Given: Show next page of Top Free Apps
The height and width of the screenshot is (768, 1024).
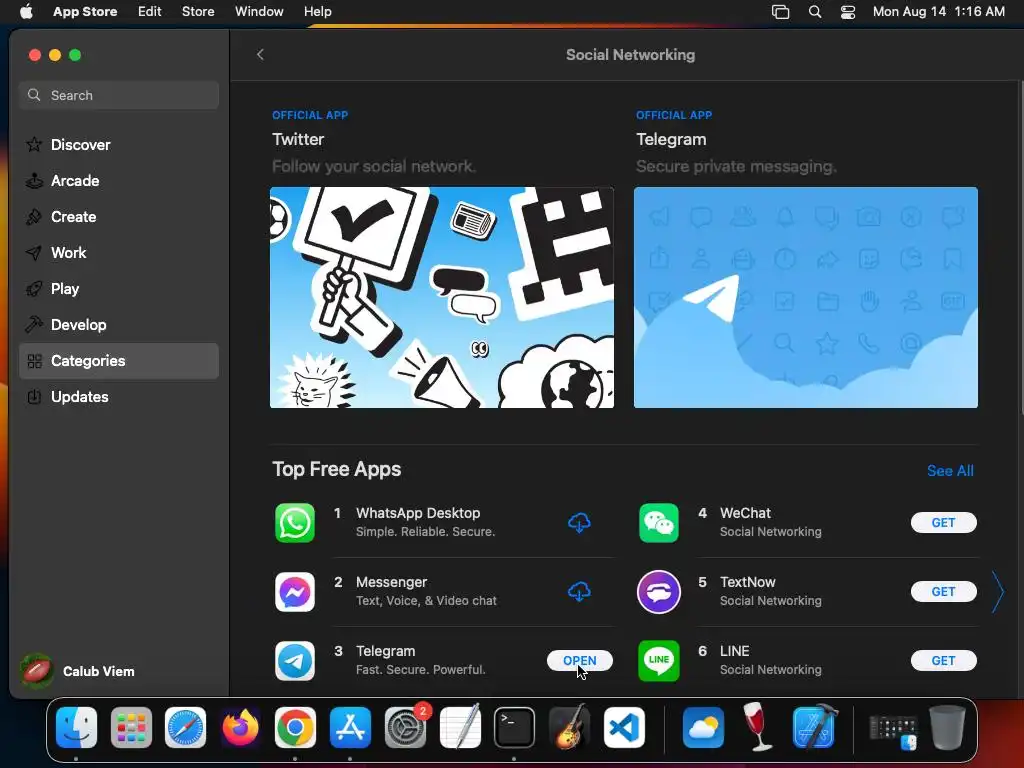Looking at the screenshot, I should coord(997,592).
